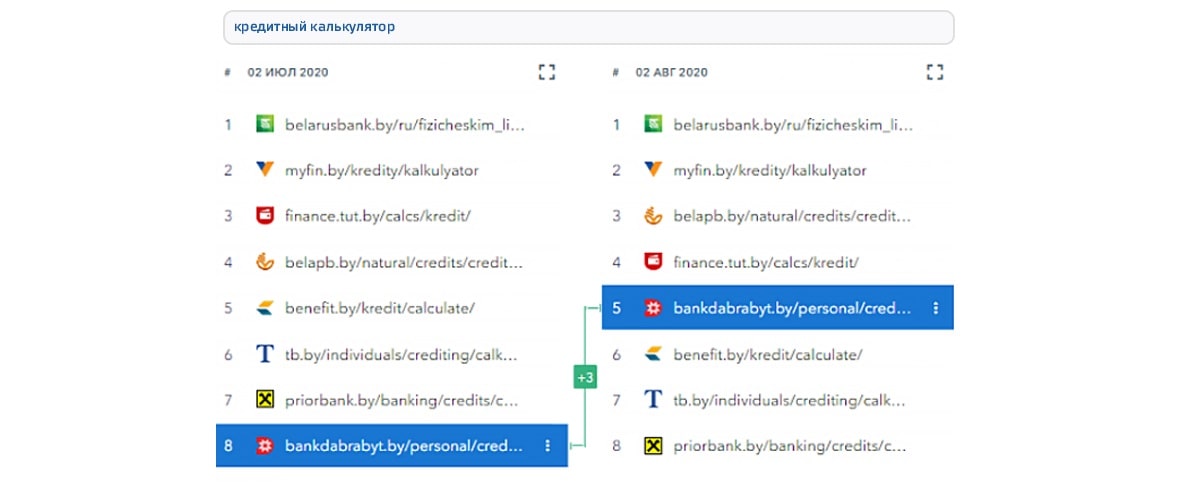The width and height of the screenshot is (1200, 485).
Task: Open benefit.by/kredit/calculate in August list
Action: click(768, 354)
